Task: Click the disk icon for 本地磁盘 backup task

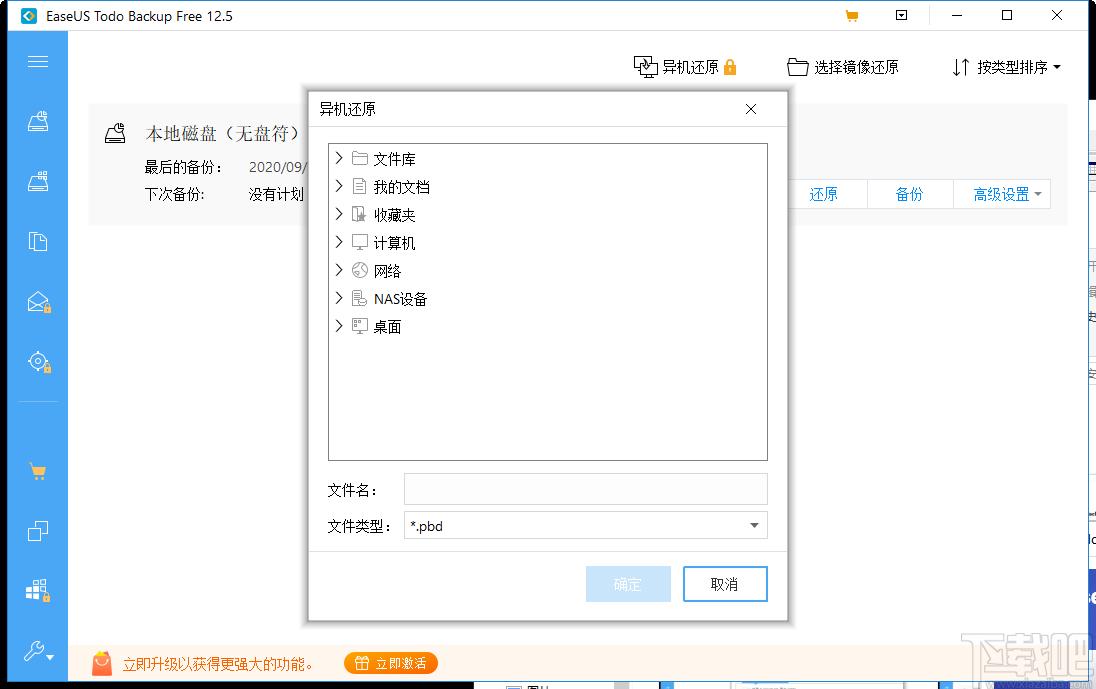Action: [115, 133]
